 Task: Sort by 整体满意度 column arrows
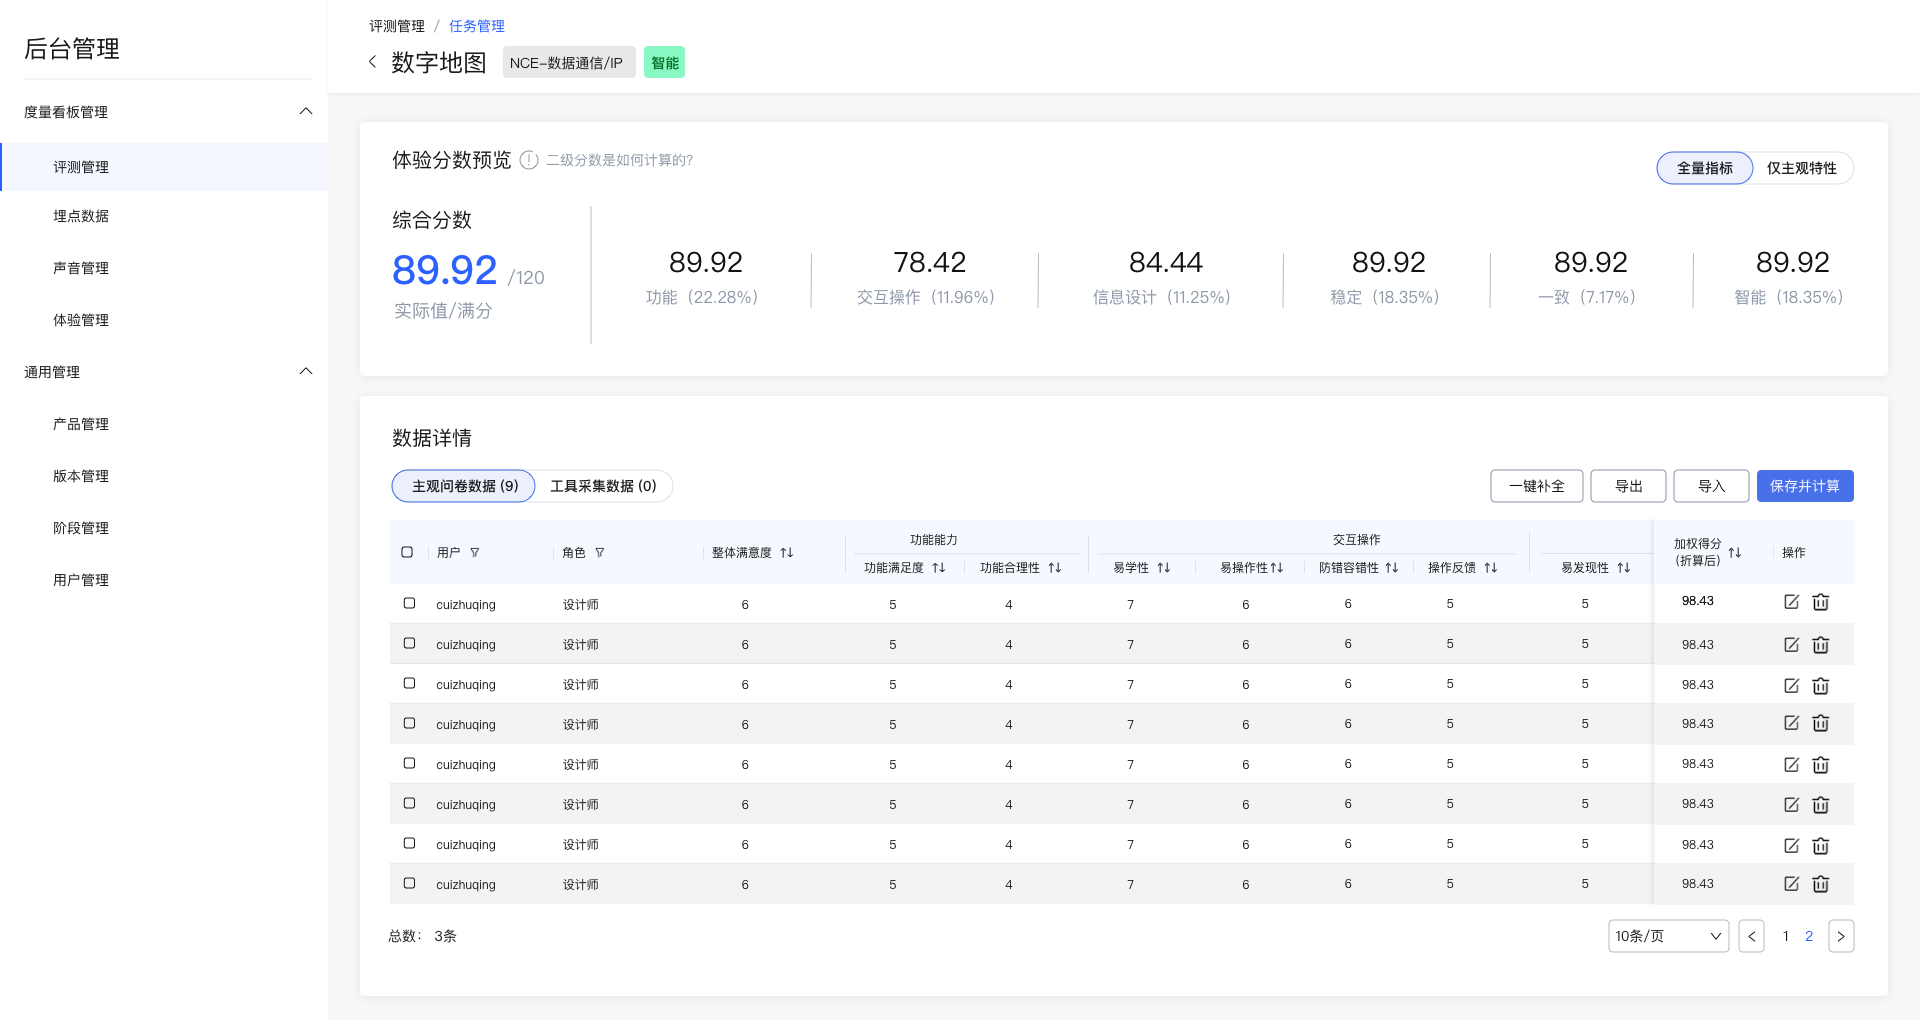[x=787, y=552]
